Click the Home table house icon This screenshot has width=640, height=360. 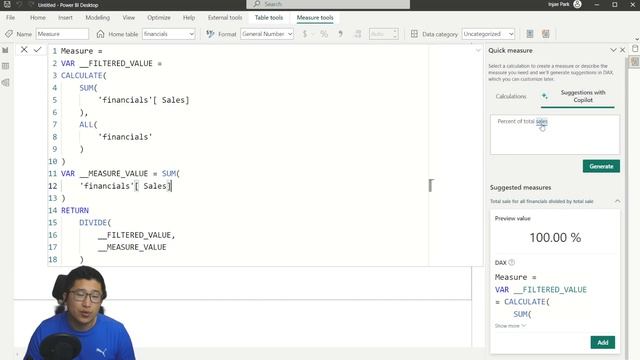click(x=100, y=34)
